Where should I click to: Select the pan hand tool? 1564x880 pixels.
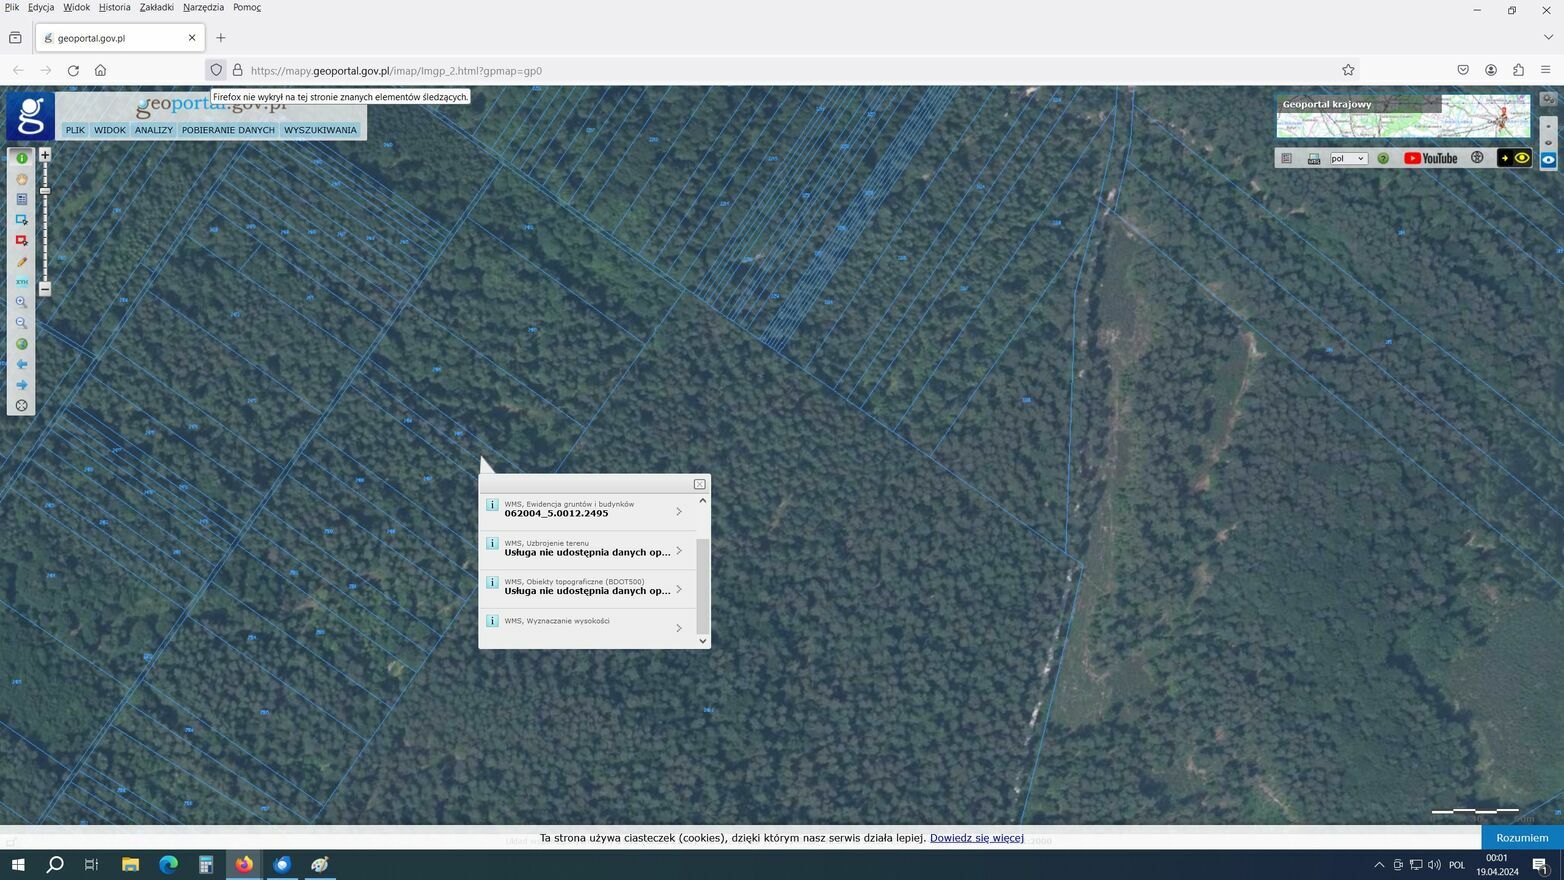[x=21, y=179]
